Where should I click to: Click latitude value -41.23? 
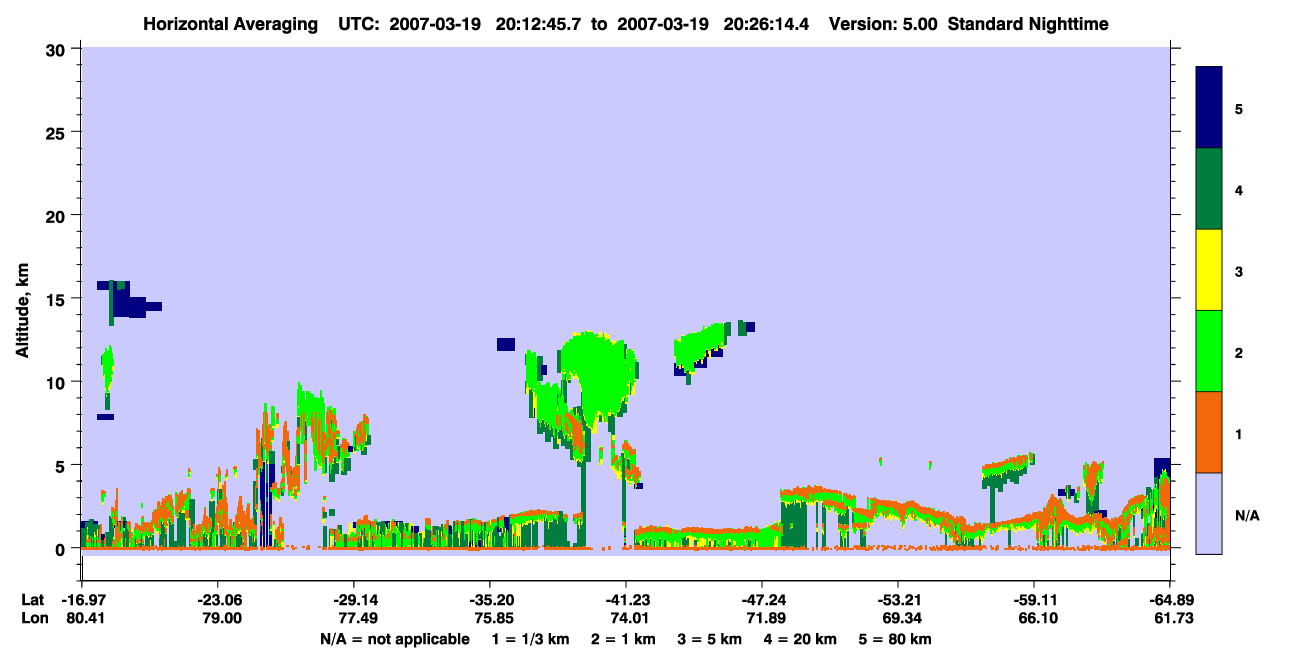(x=626, y=600)
